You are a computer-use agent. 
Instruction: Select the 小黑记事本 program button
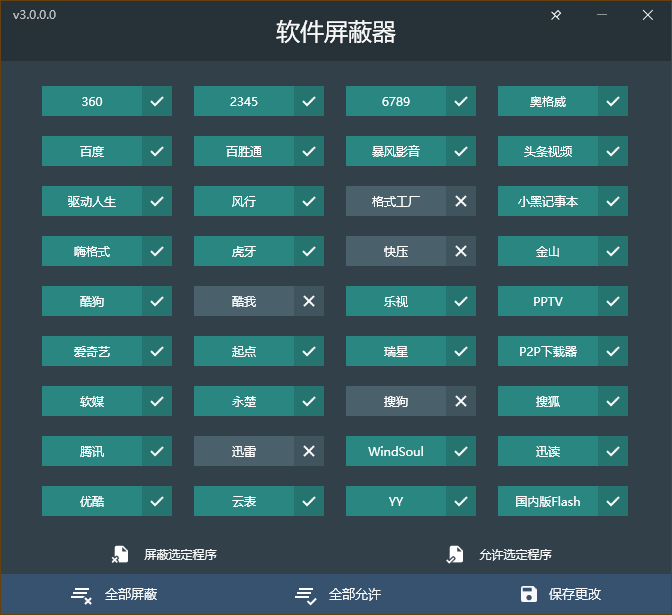(x=548, y=201)
